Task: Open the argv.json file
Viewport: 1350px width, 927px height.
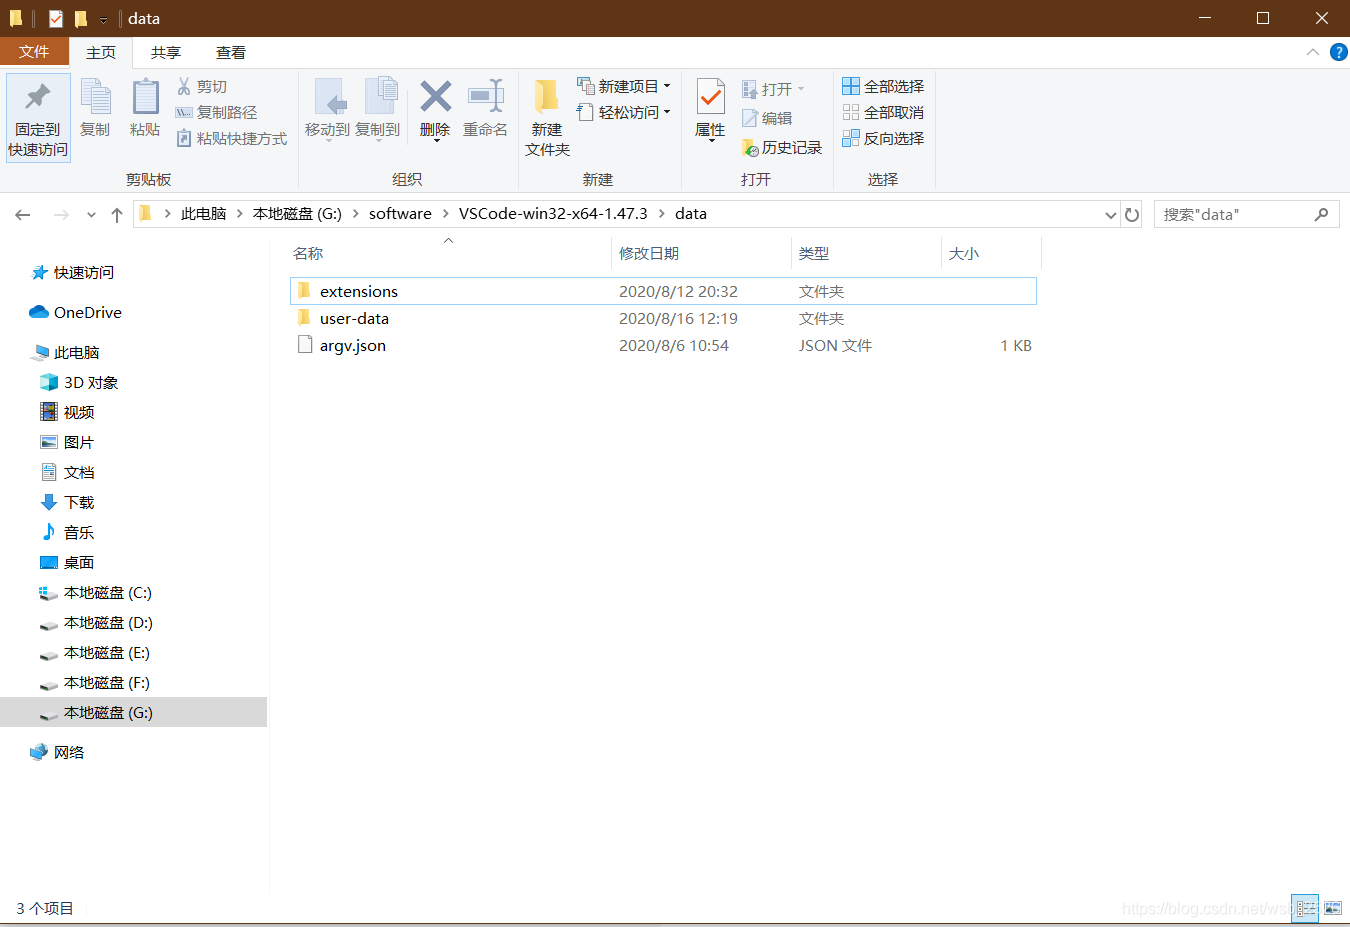Action: [352, 345]
